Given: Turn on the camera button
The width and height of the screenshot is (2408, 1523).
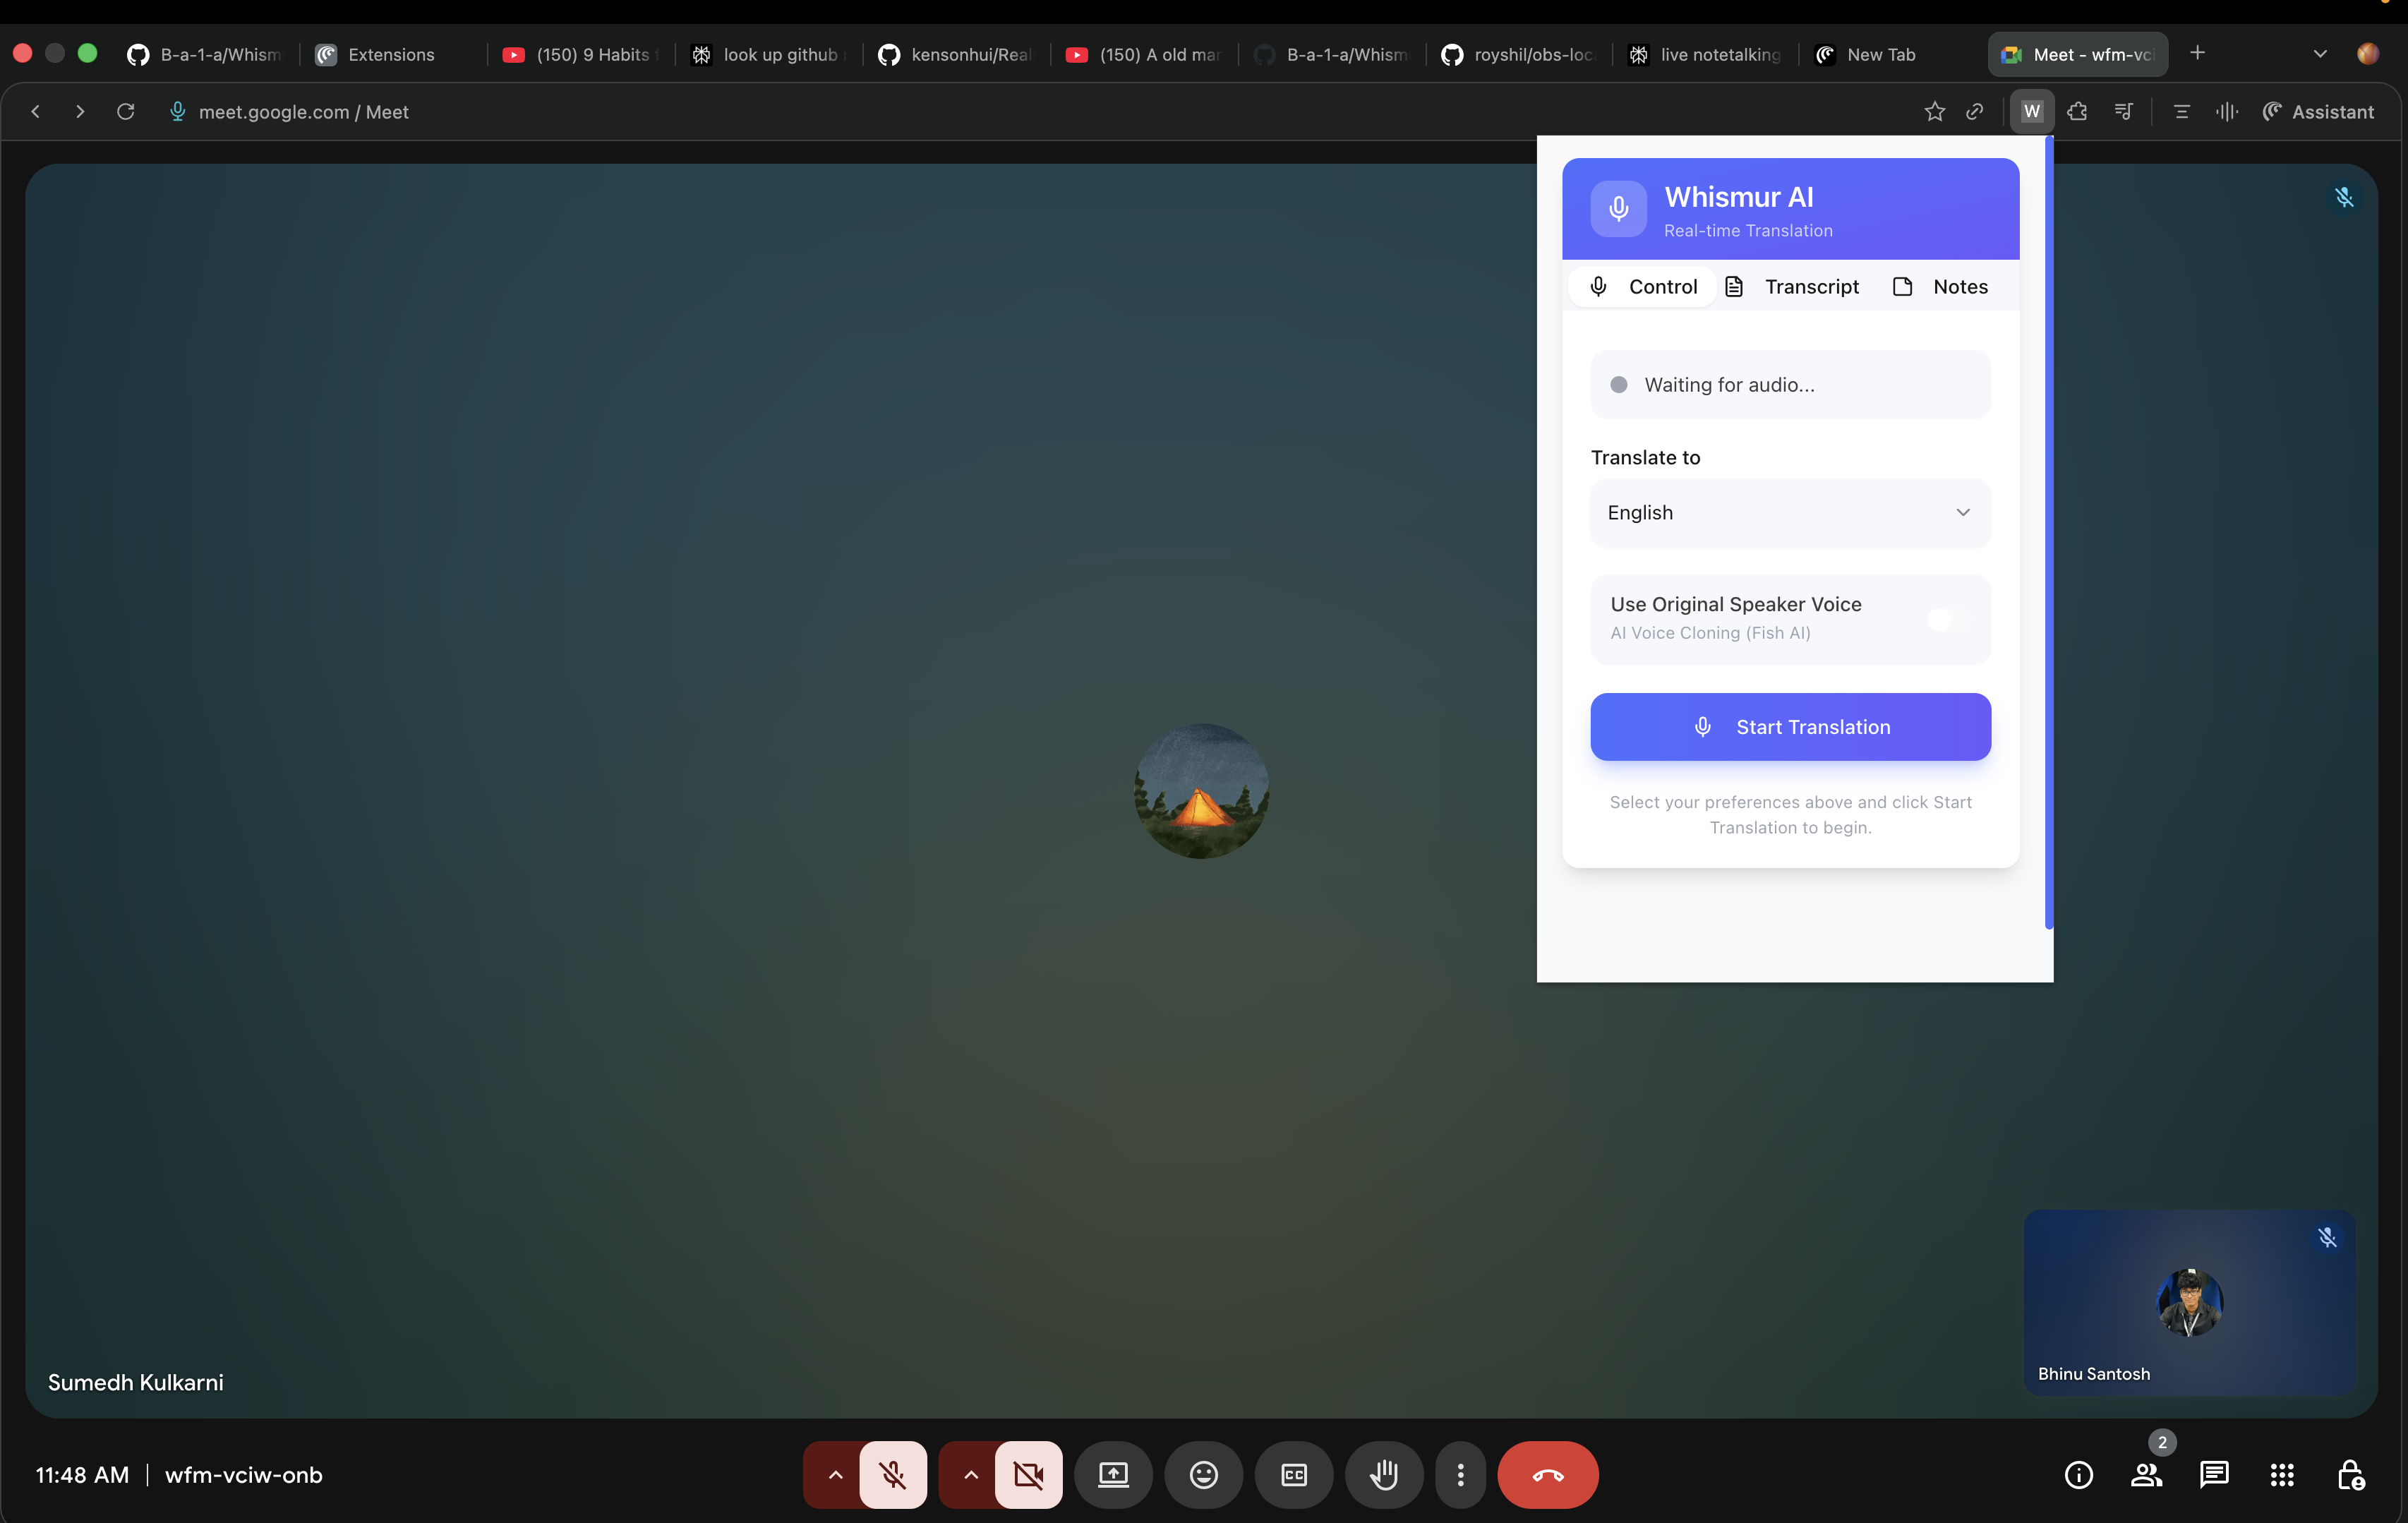Looking at the screenshot, I should (1027, 1474).
